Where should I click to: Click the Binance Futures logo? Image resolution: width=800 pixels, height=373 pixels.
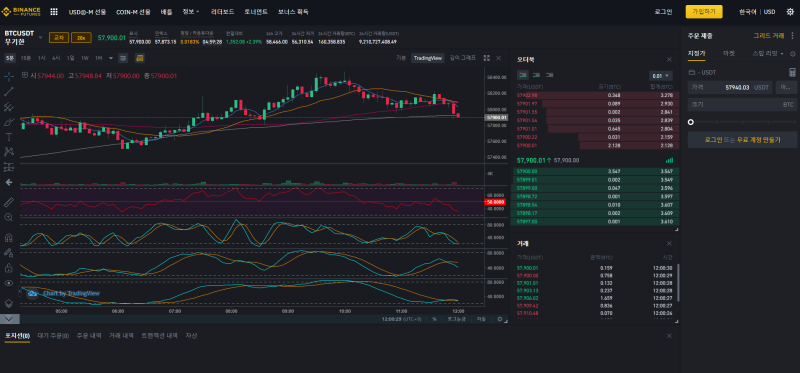pyautogui.click(x=22, y=11)
